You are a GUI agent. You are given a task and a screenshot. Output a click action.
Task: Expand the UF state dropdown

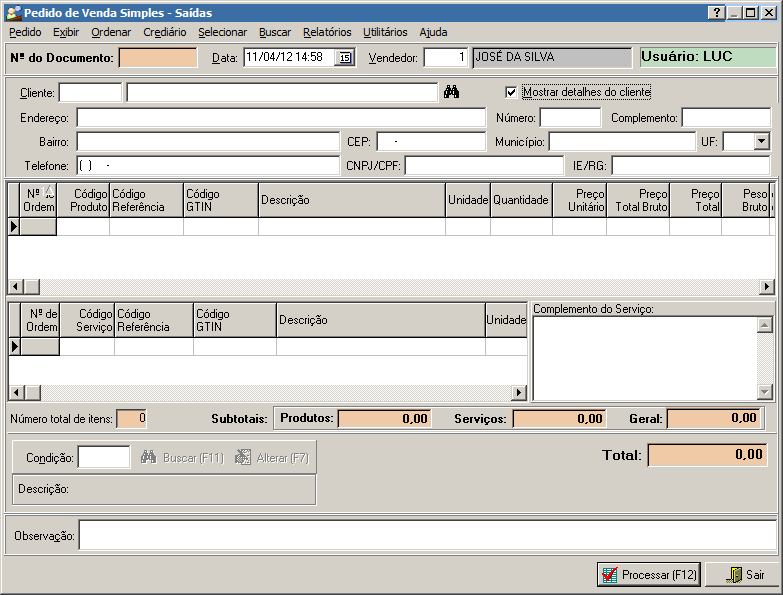[x=760, y=142]
